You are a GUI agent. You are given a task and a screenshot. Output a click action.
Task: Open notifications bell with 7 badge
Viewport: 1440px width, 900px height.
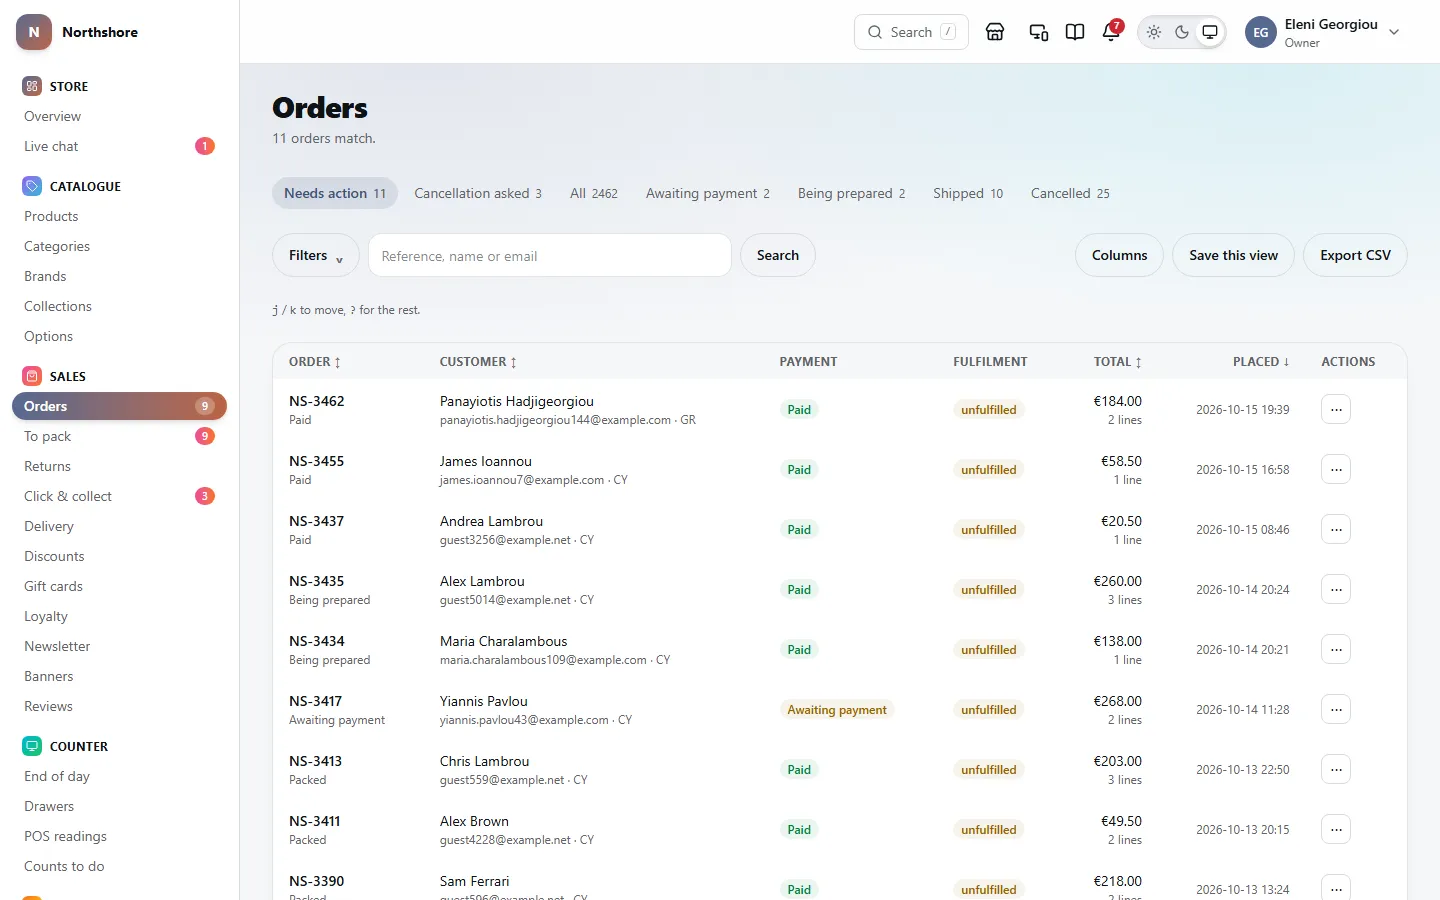(x=1111, y=32)
